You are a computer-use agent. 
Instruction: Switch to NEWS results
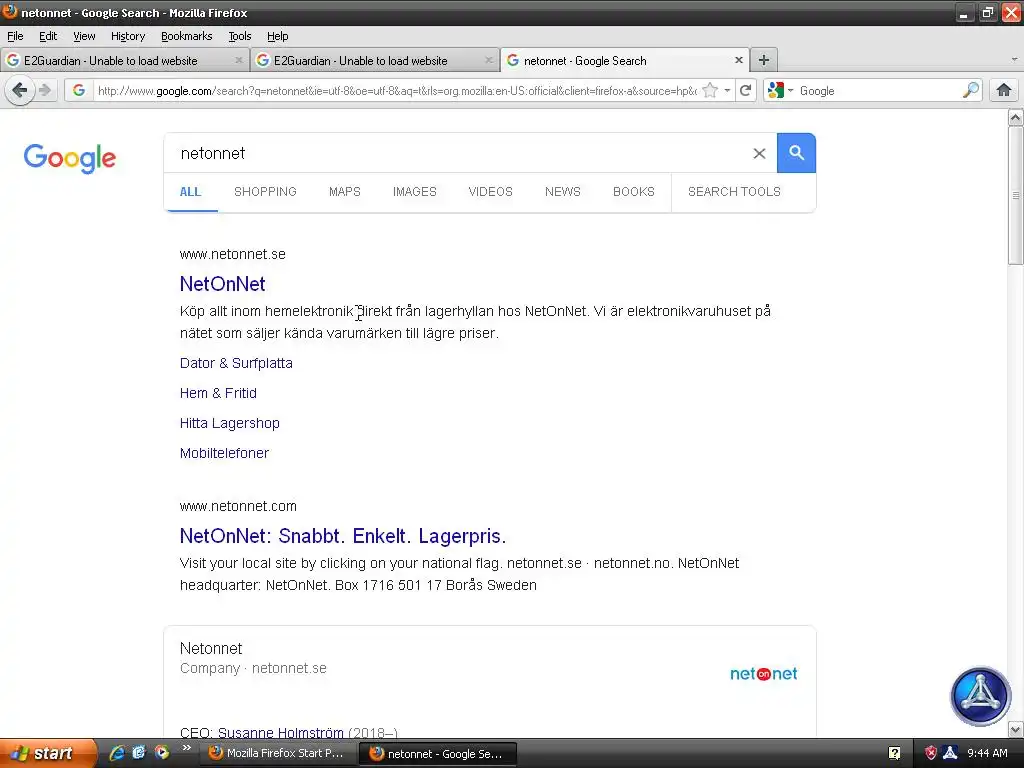[563, 192]
